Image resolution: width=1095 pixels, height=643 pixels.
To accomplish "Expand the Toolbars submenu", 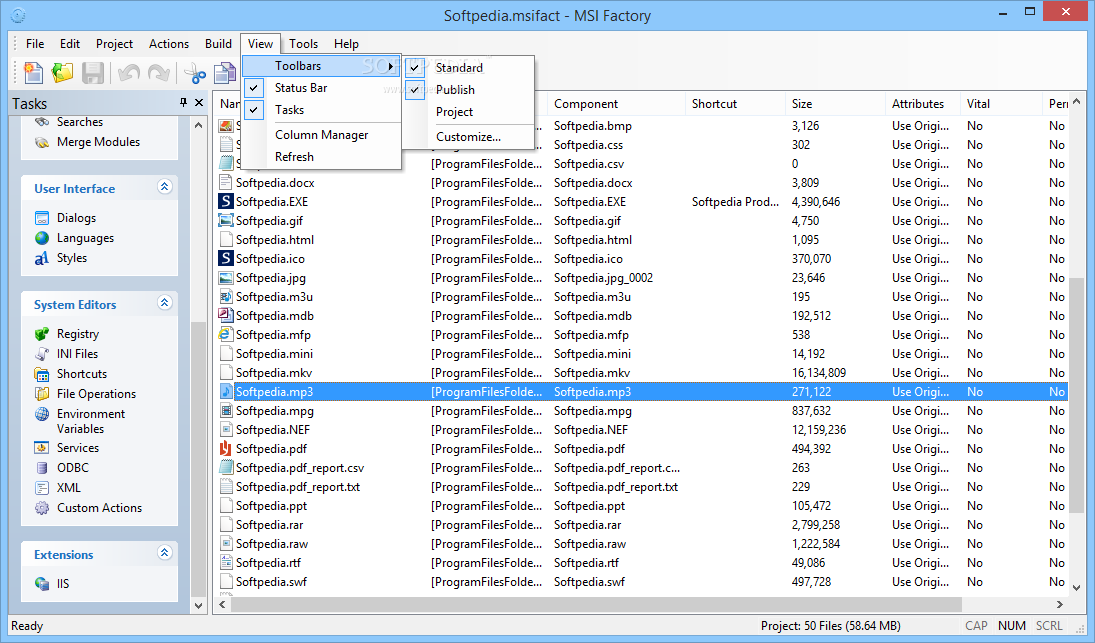I will (322, 66).
